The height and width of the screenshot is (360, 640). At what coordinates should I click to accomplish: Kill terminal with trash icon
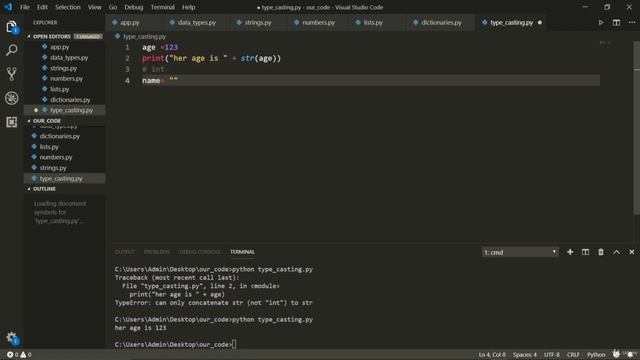[x=601, y=252]
